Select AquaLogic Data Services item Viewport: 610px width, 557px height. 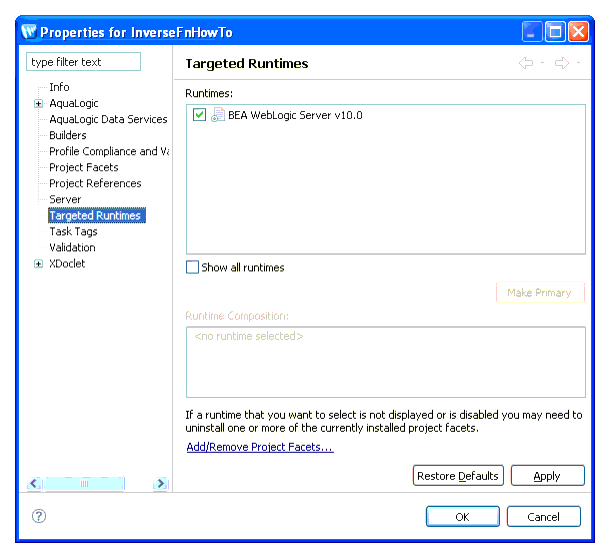tap(108, 119)
